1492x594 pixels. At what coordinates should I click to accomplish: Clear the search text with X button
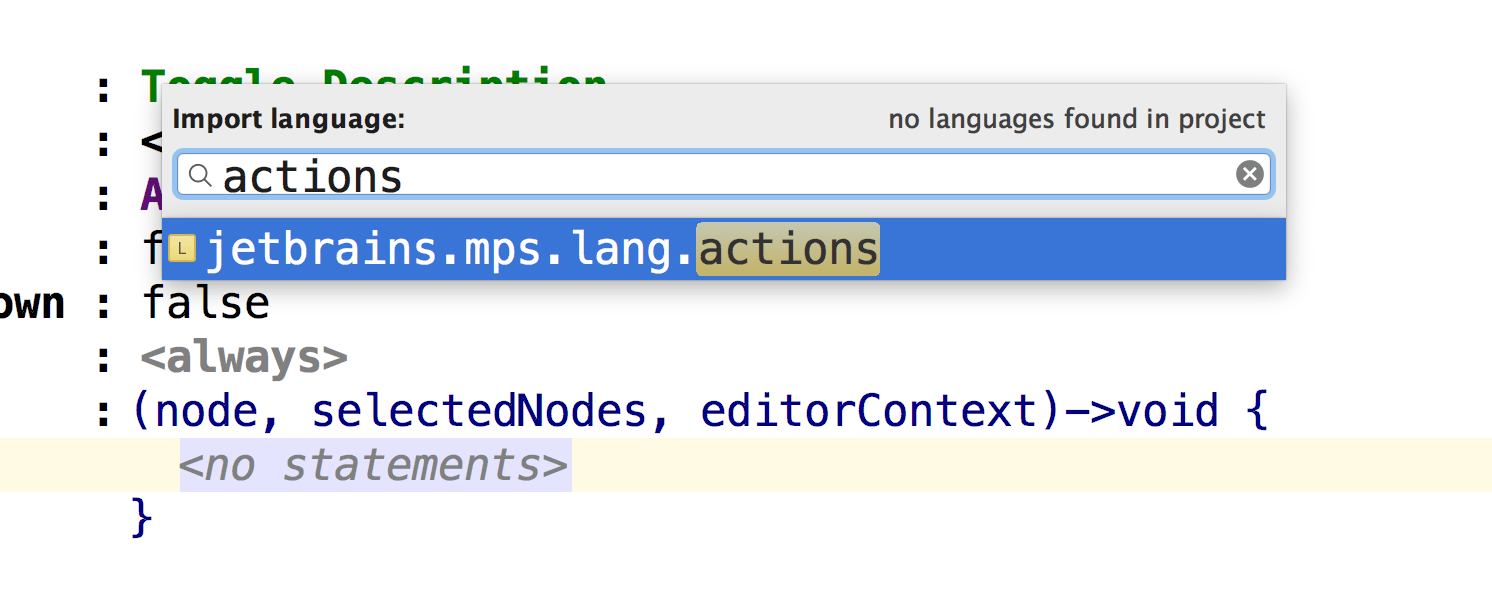coord(1249,175)
